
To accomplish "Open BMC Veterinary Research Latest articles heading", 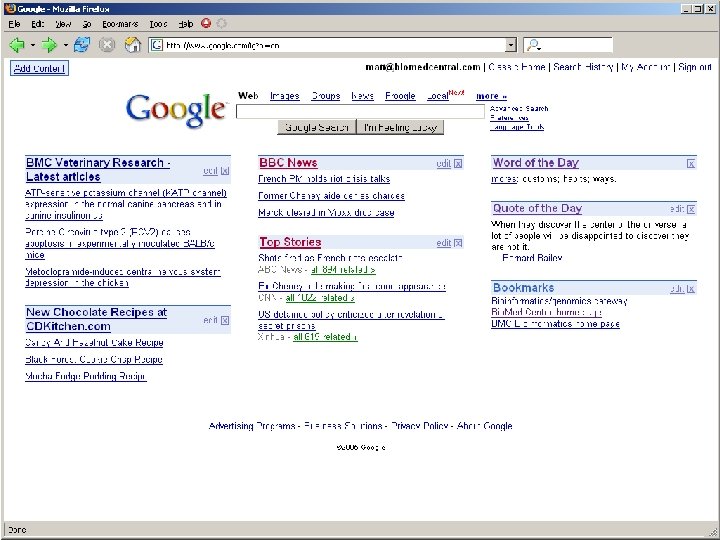I will (x=98, y=170).
